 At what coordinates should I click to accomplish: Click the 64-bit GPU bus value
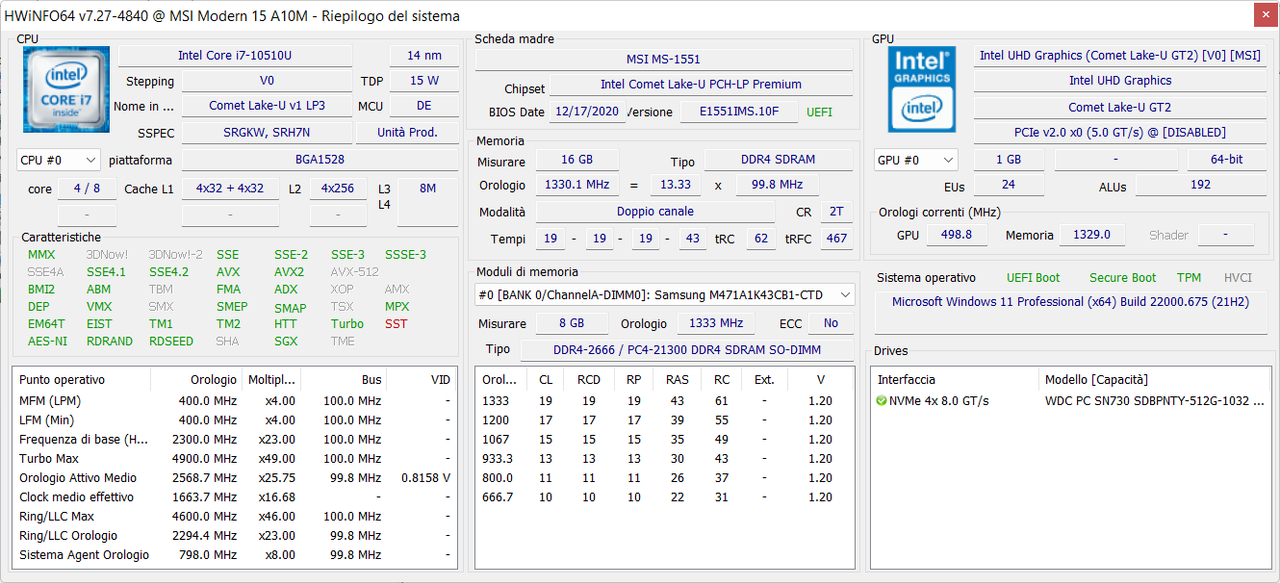pyautogui.click(x=1227, y=160)
